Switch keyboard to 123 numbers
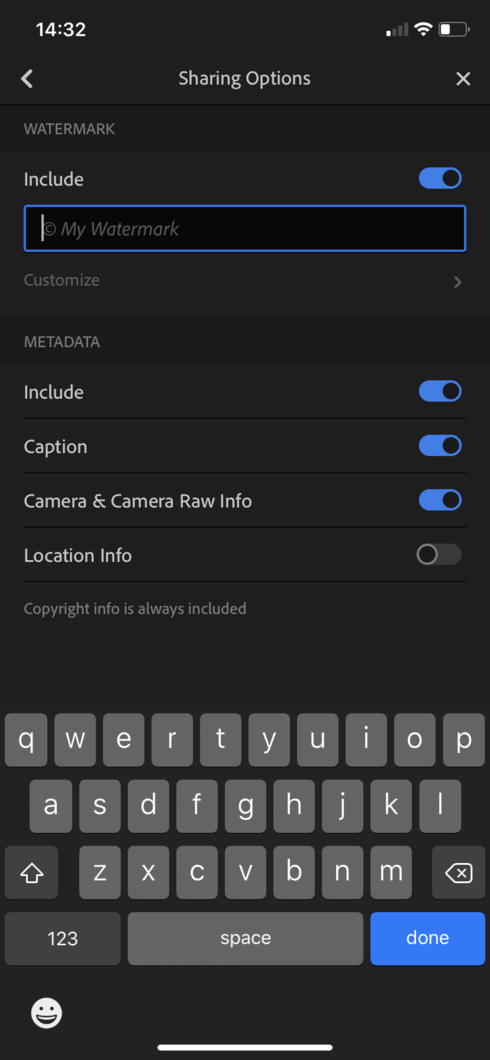Image resolution: width=490 pixels, height=1060 pixels. [63, 938]
